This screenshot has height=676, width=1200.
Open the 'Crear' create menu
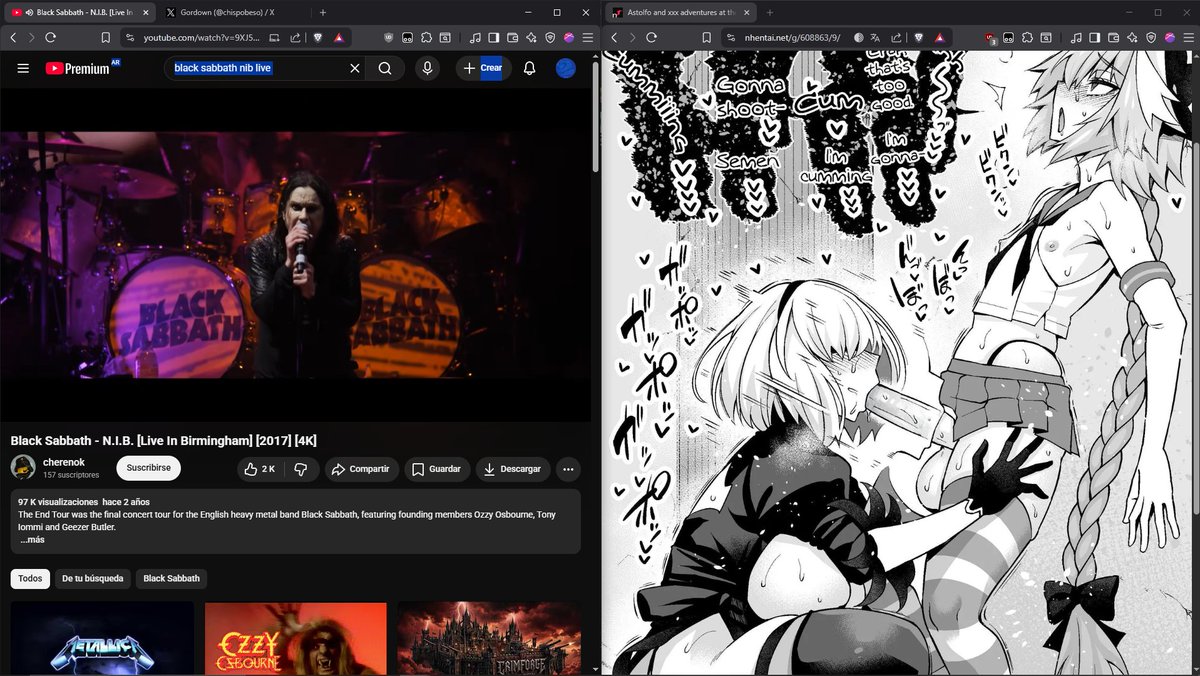pos(483,68)
